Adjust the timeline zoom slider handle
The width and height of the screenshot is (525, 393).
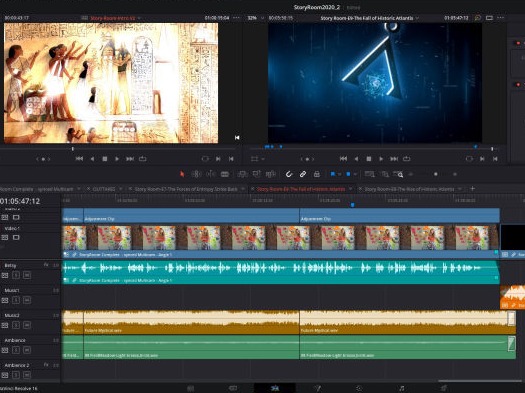tap(436, 174)
